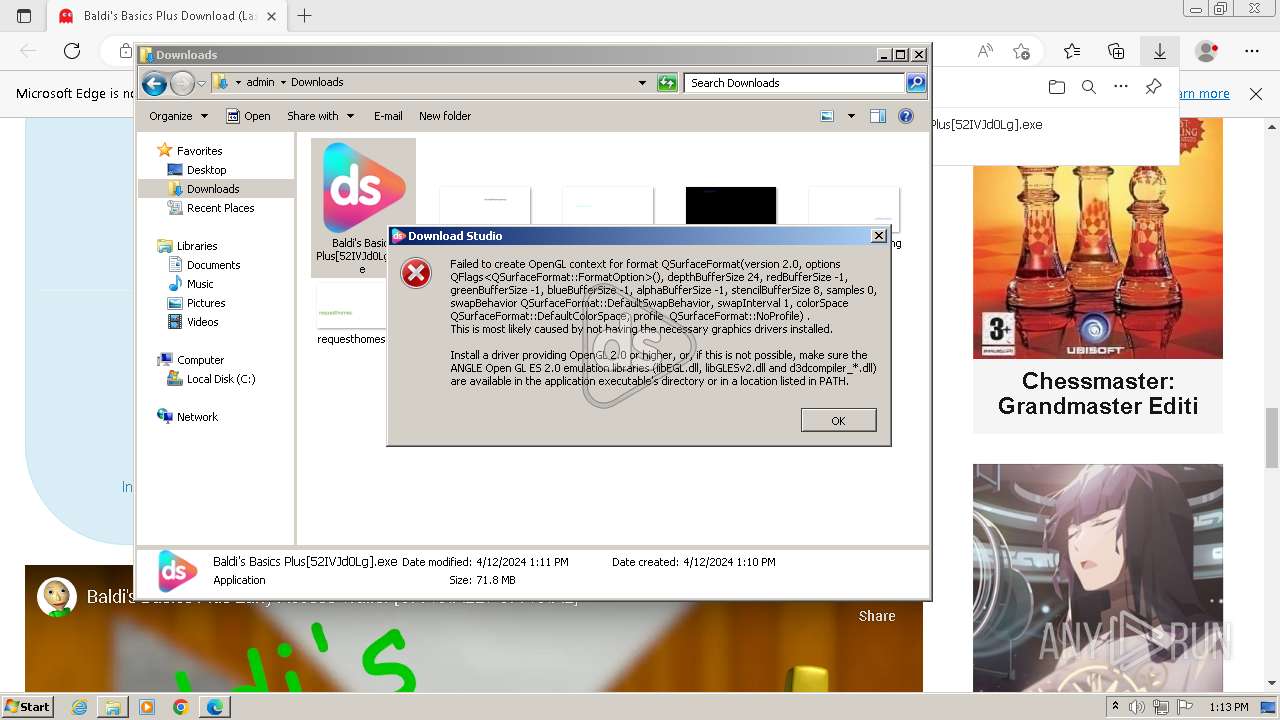Open more options in Edge downloads panel
The height and width of the screenshot is (720, 1280).
(x=1121, y=87)
